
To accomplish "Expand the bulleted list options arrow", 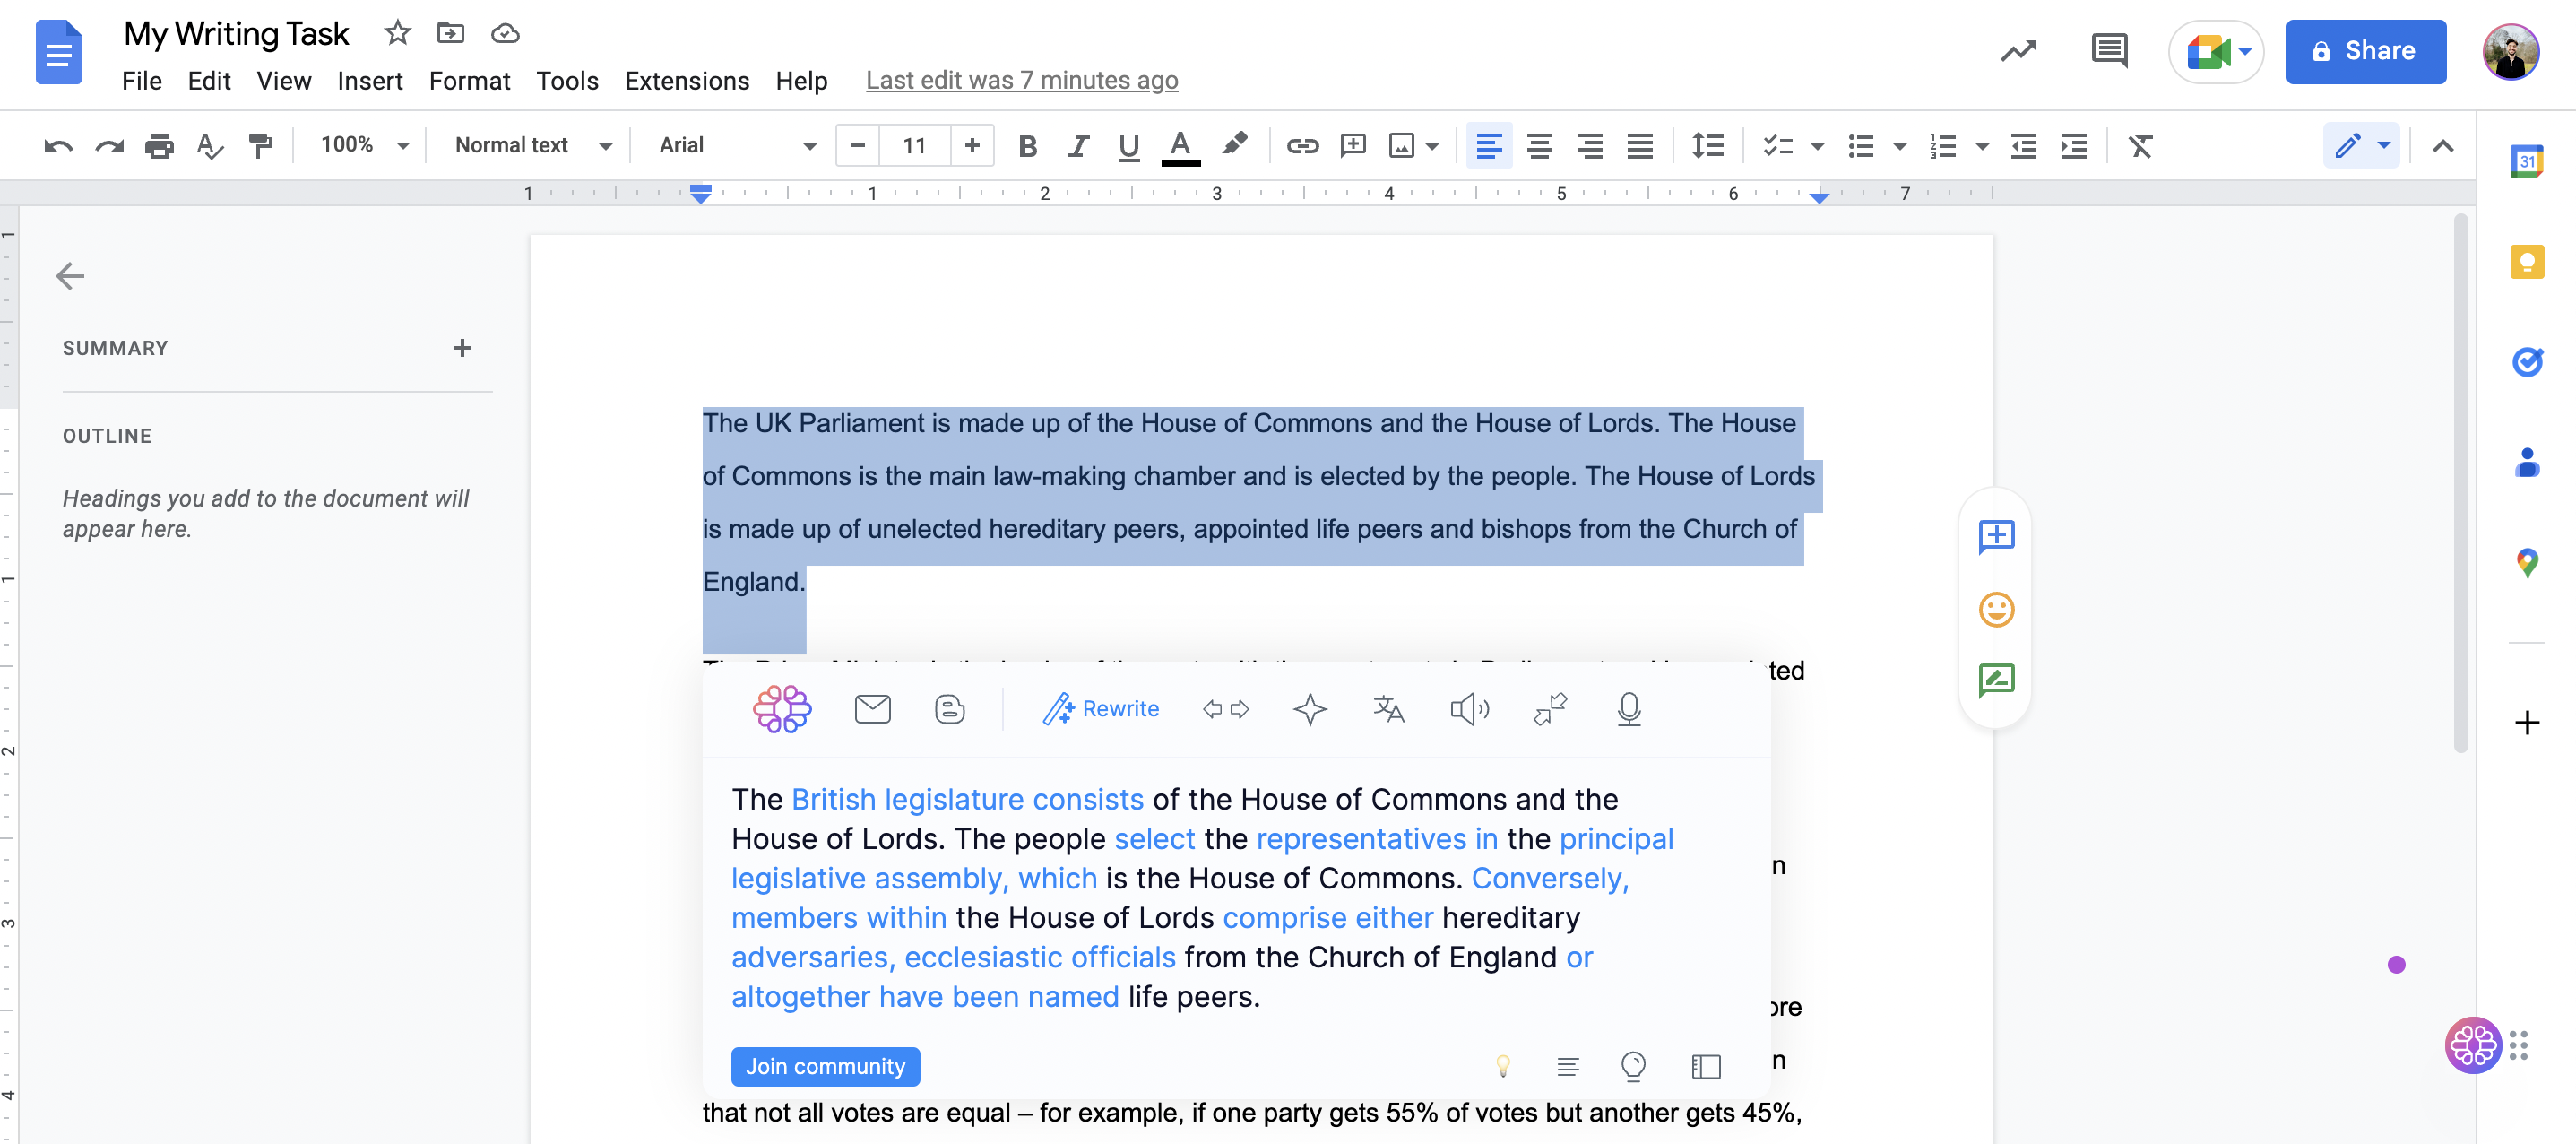I will click(1899, 146).
